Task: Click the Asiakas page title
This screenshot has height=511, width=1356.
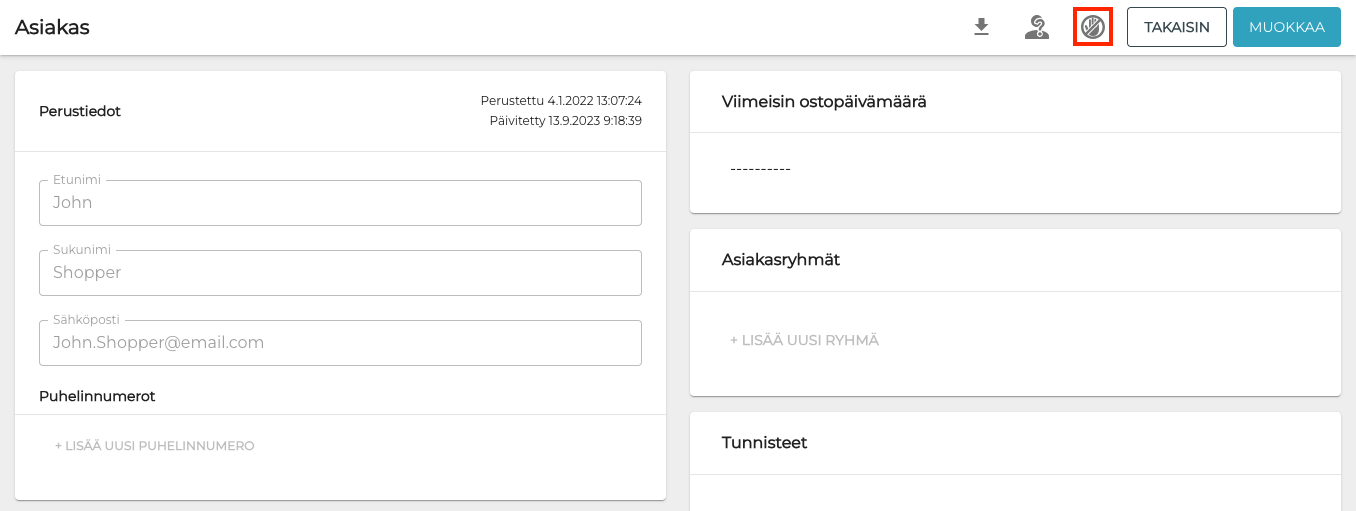Action: pos(52,28)
